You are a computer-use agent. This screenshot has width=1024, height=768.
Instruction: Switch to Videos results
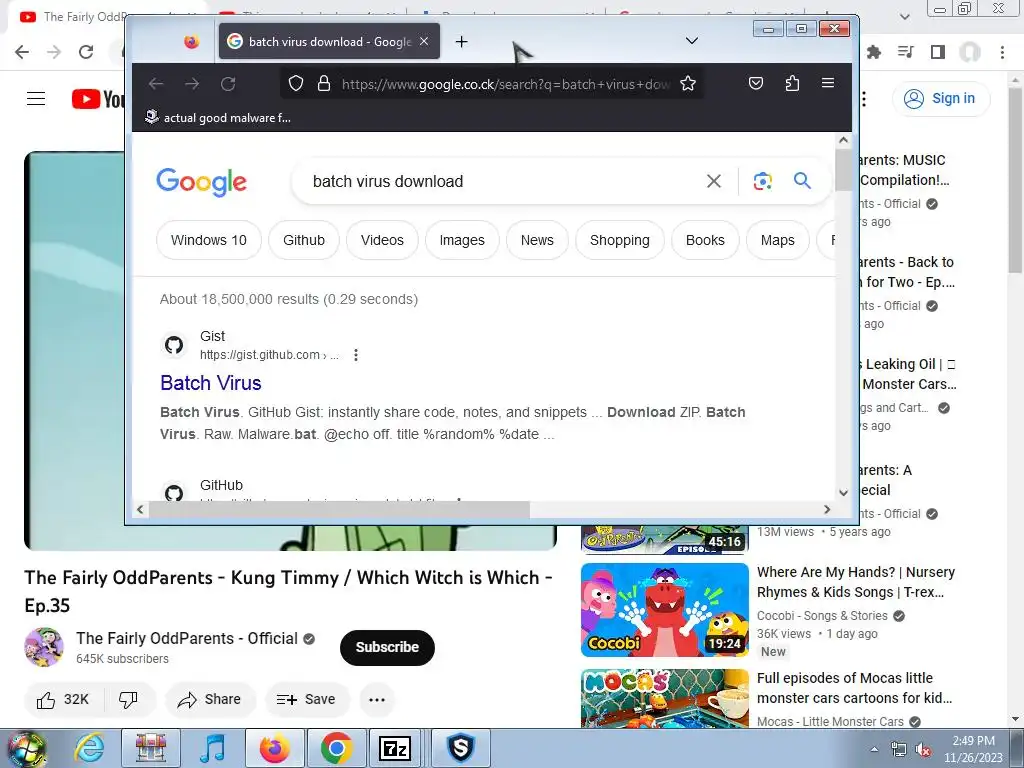click(382, 240)
